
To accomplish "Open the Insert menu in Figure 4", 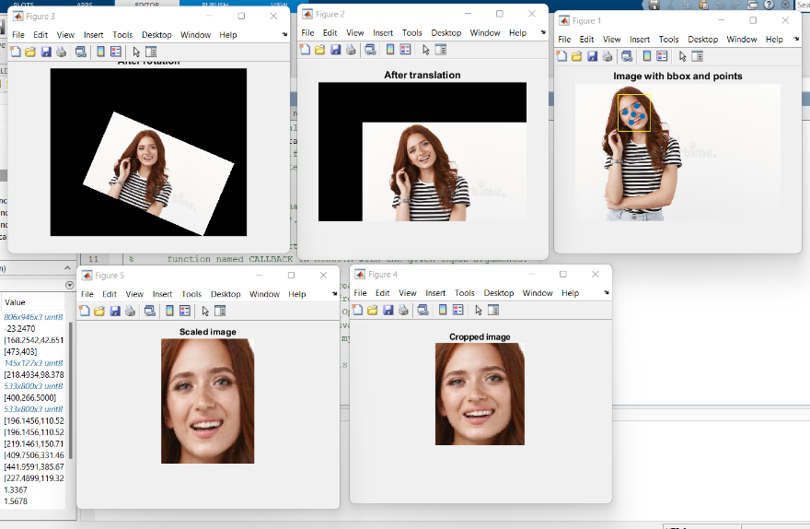I will (x=435, y=293).
